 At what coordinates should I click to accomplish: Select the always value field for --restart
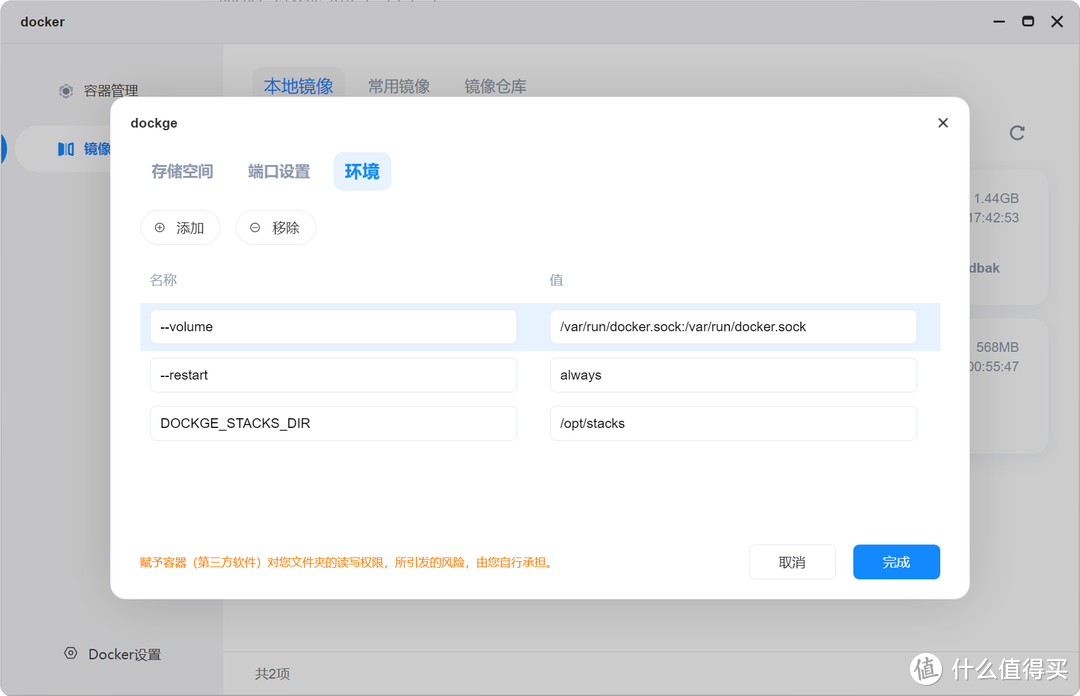tap(733, 375)
